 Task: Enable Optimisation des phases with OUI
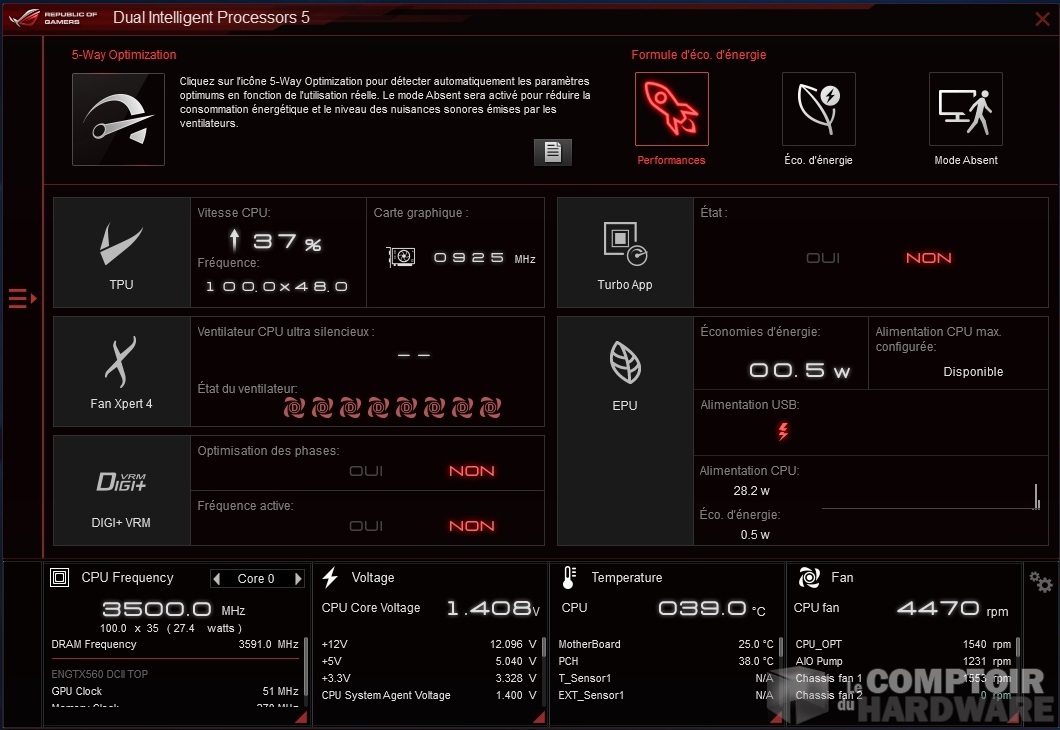click(366, 471)
